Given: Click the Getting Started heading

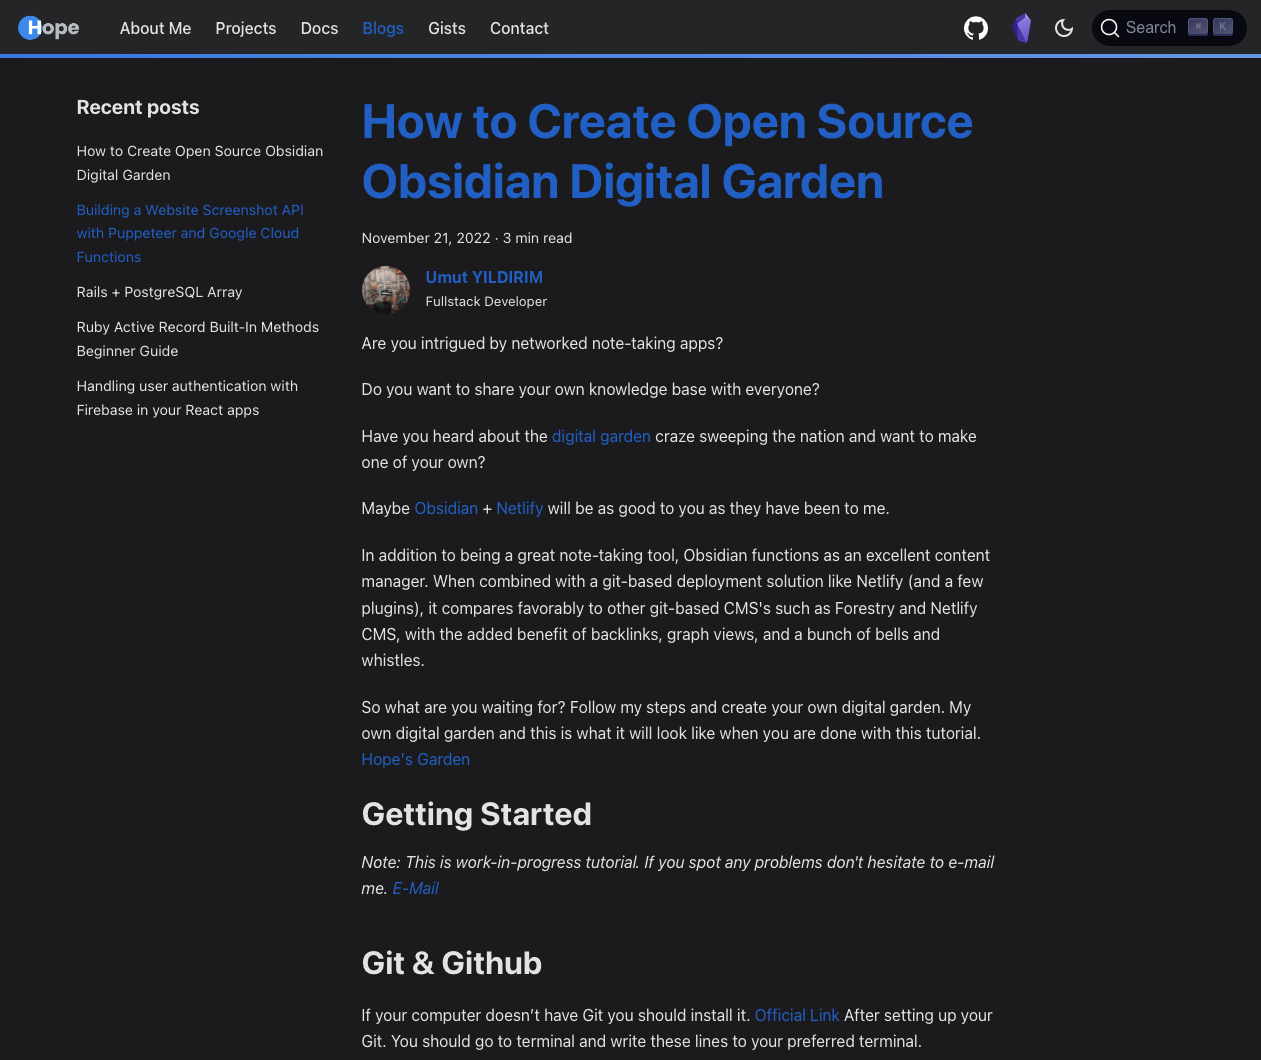Looking at the screenshot, I should pyautogui.click(x=477, y=814).
